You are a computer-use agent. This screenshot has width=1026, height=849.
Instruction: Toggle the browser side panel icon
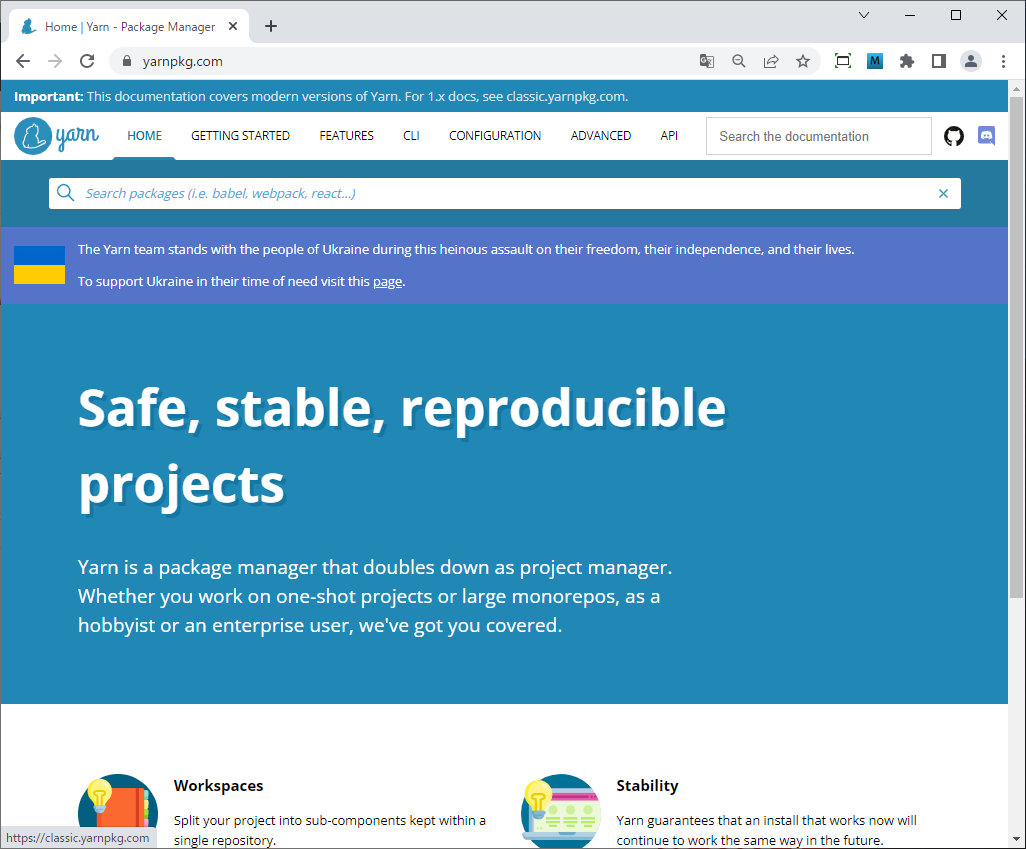pyautogui.click(x=939, y=61)
